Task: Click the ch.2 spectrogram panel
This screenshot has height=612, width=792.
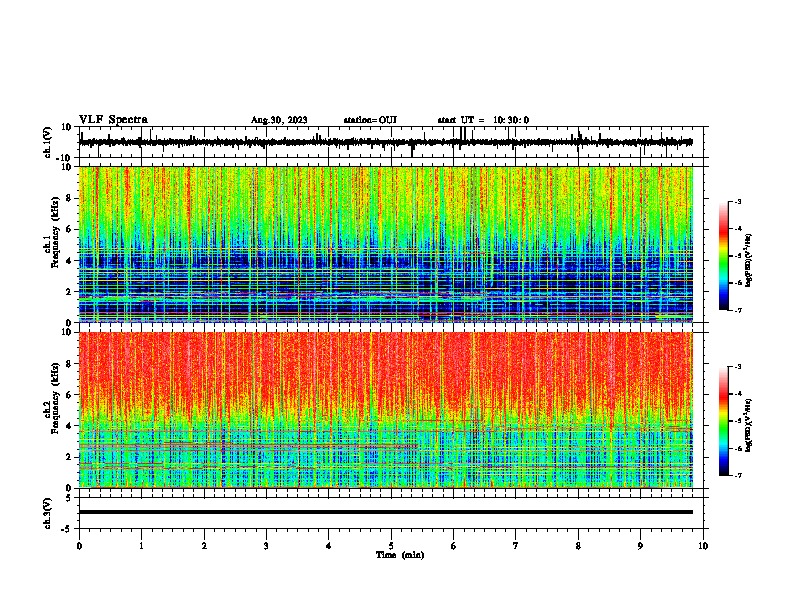Action: tap(386, 410)
